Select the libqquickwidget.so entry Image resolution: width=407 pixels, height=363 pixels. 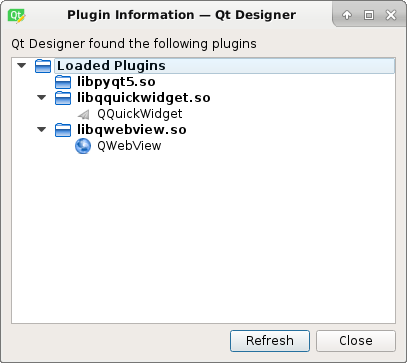[x=144, y=98]
